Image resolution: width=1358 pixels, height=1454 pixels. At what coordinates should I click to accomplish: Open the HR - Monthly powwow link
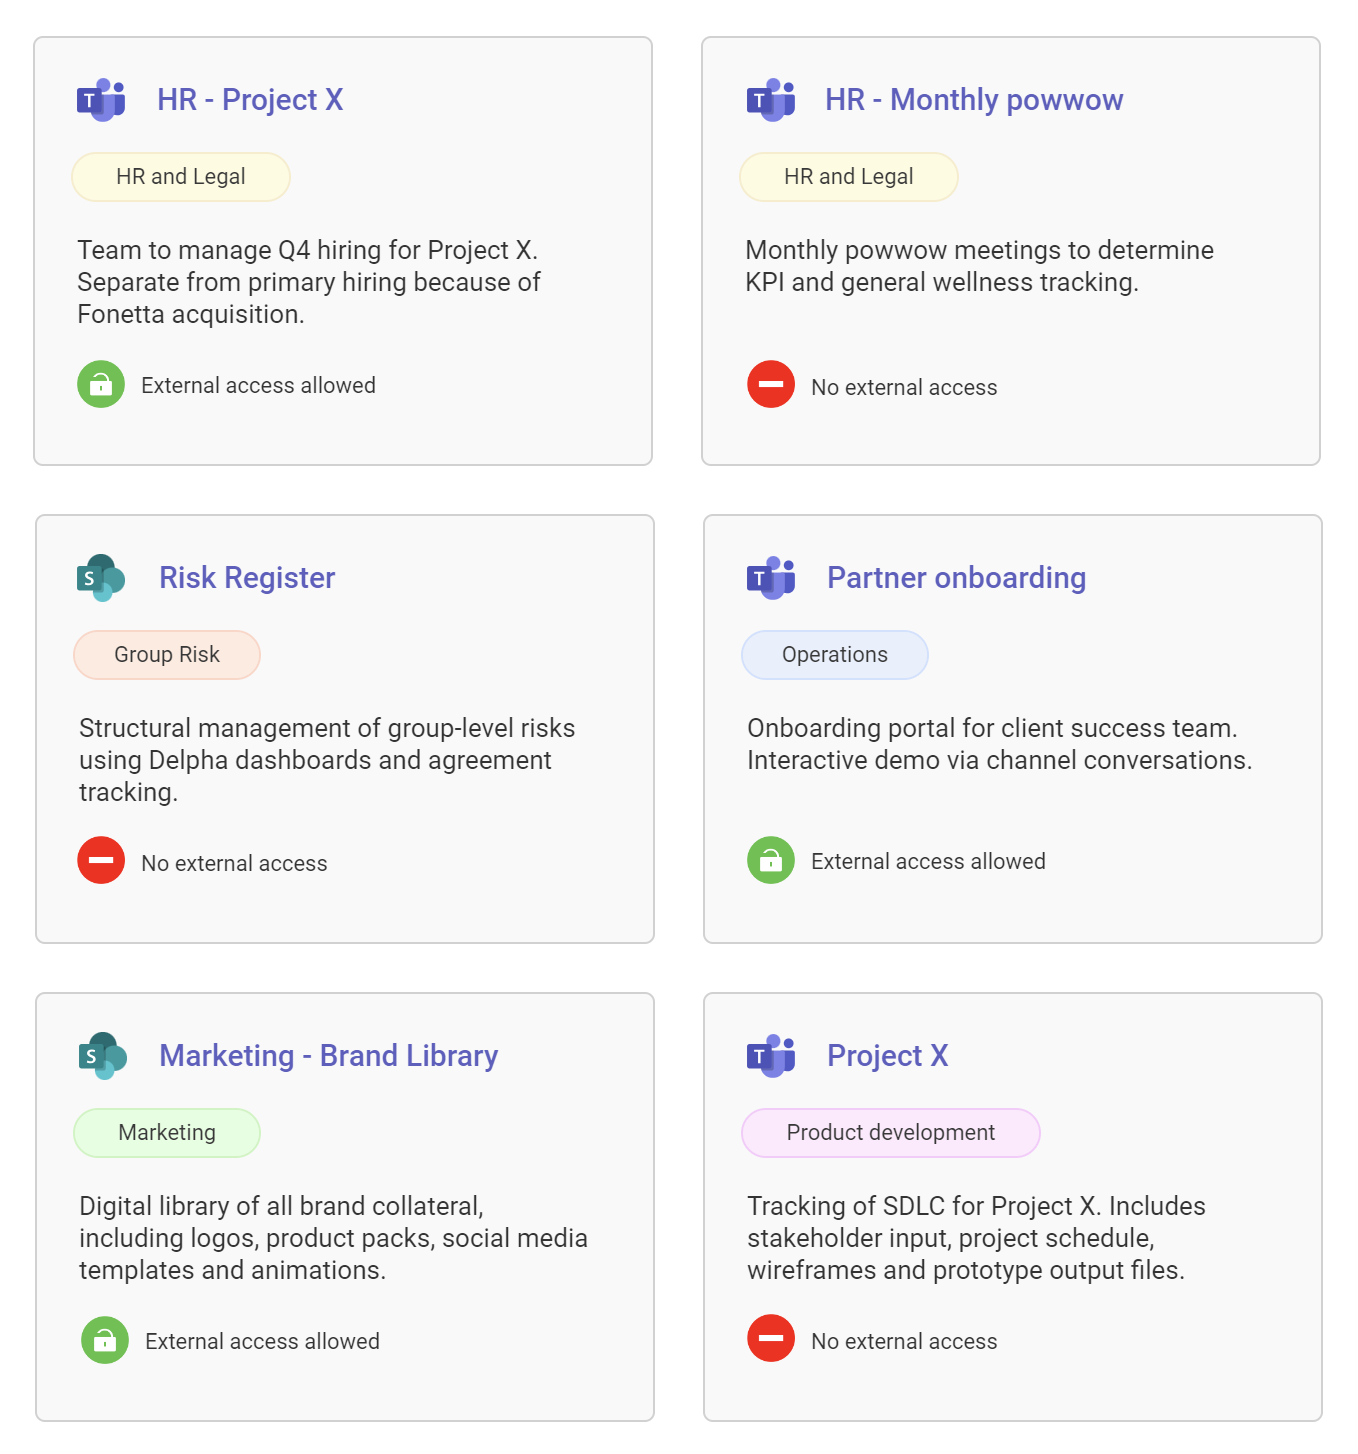pyautogui.click(x=974, y=100)
